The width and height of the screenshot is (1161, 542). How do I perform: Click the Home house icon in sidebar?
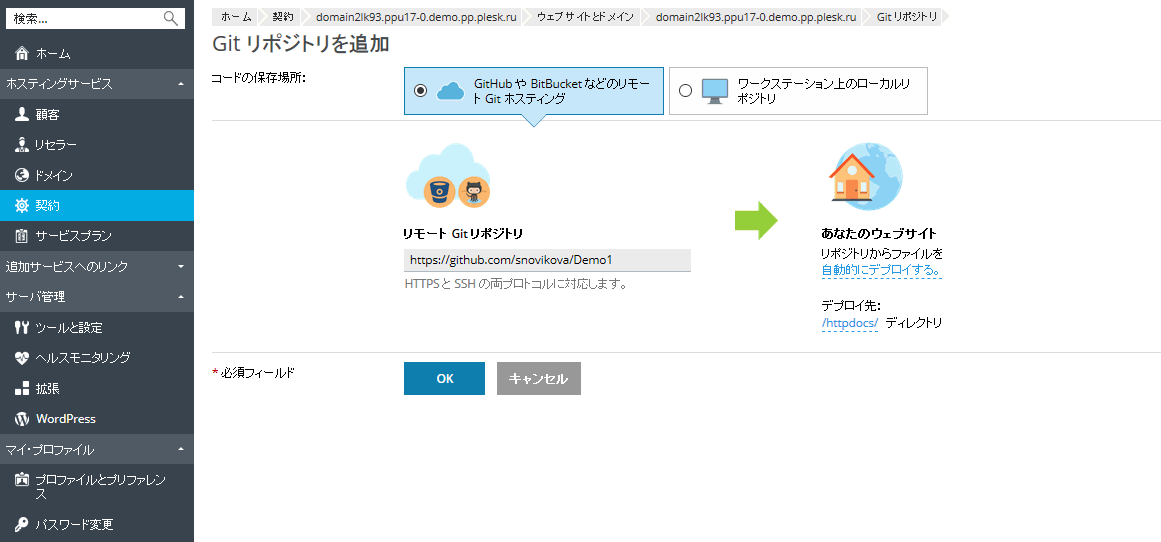(22, 53)
